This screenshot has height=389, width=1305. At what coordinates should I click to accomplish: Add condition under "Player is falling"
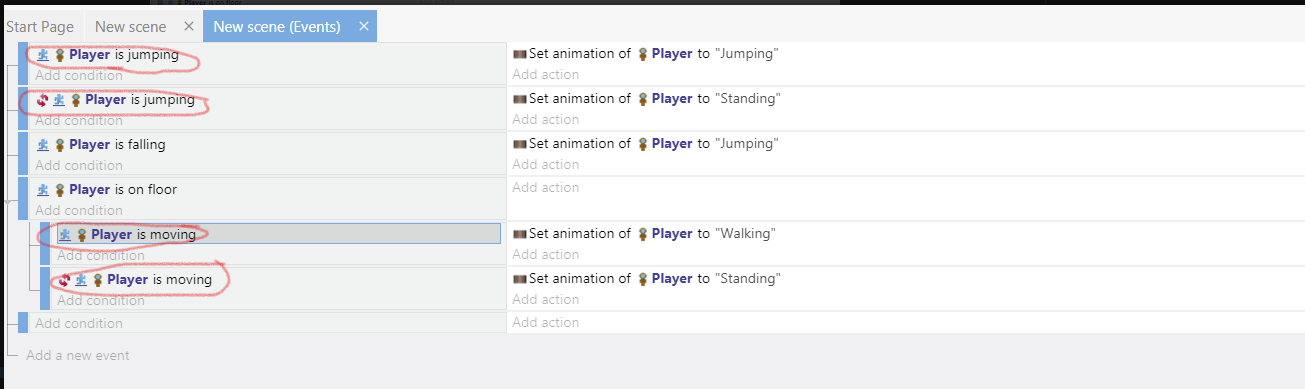(79, 165)
